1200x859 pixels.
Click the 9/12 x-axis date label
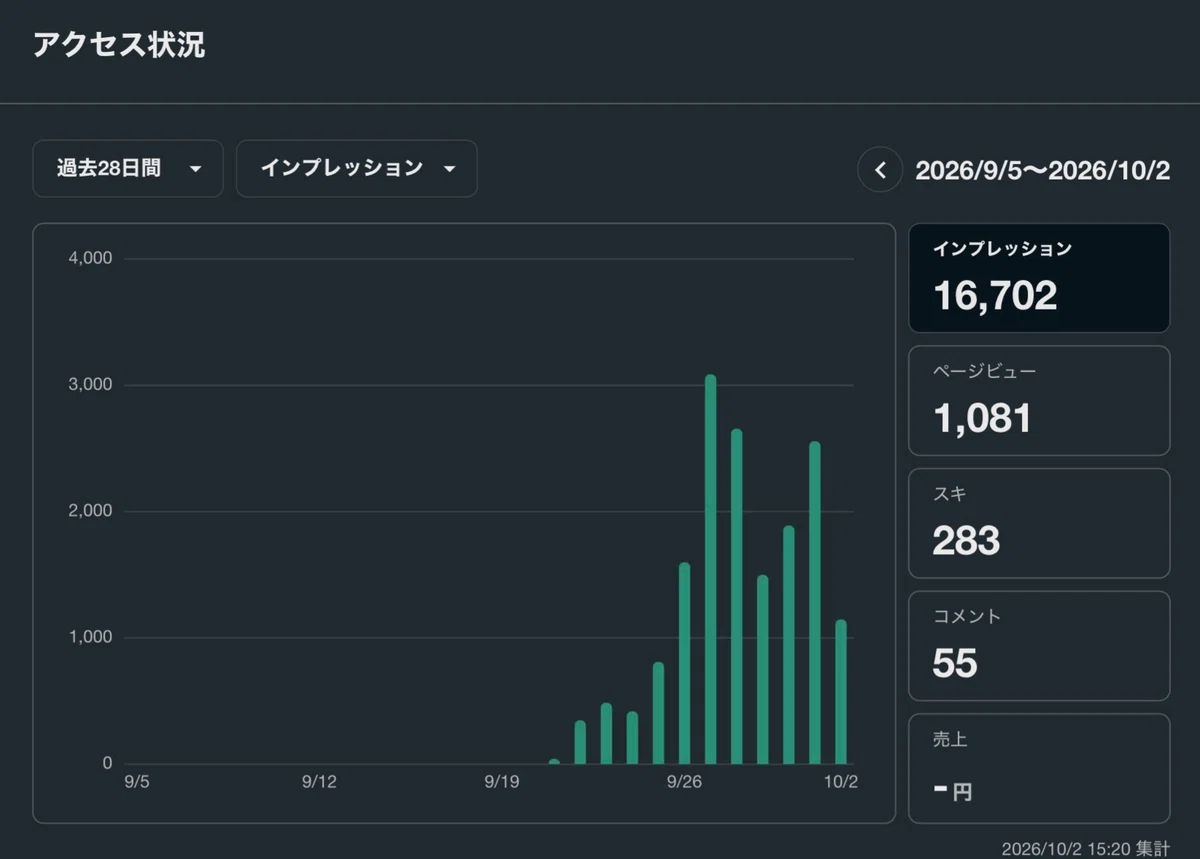point(317,782)
